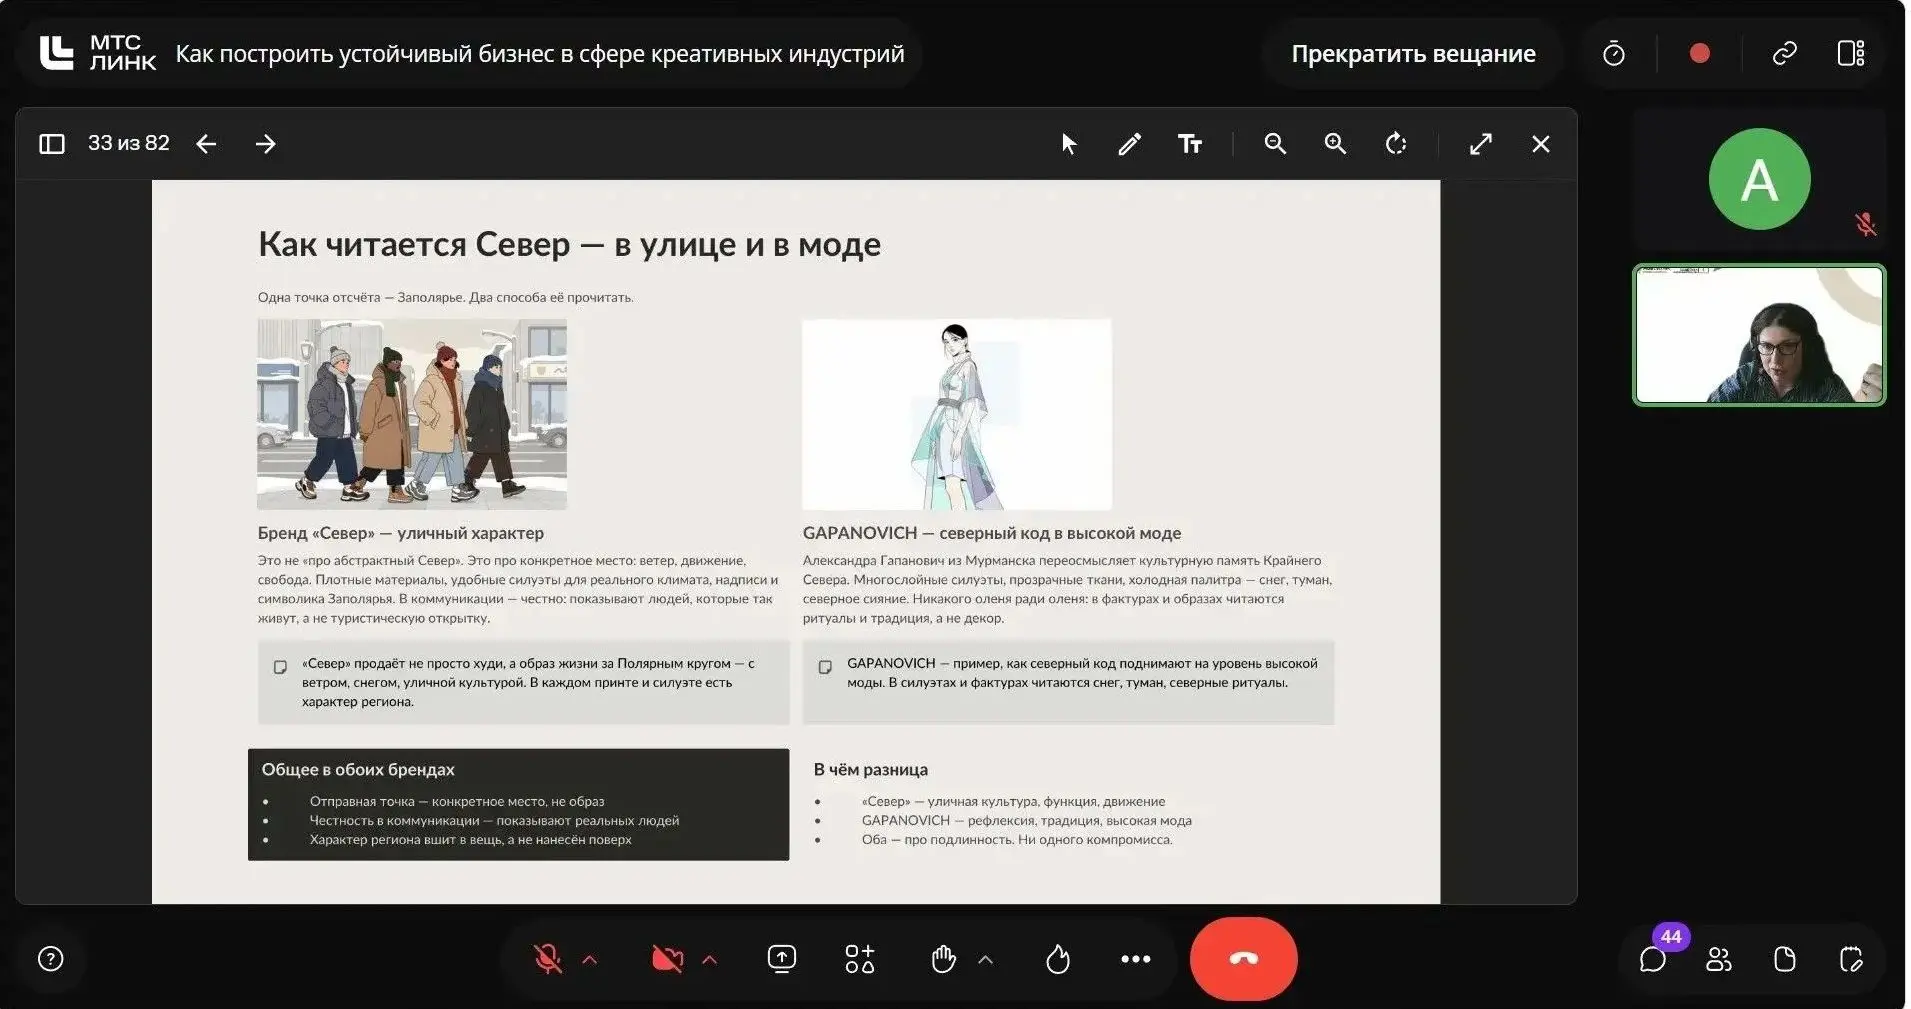1911x1009 pixels.
Task: Copy the meeting link icon
Action: (x=1785, y=53)
